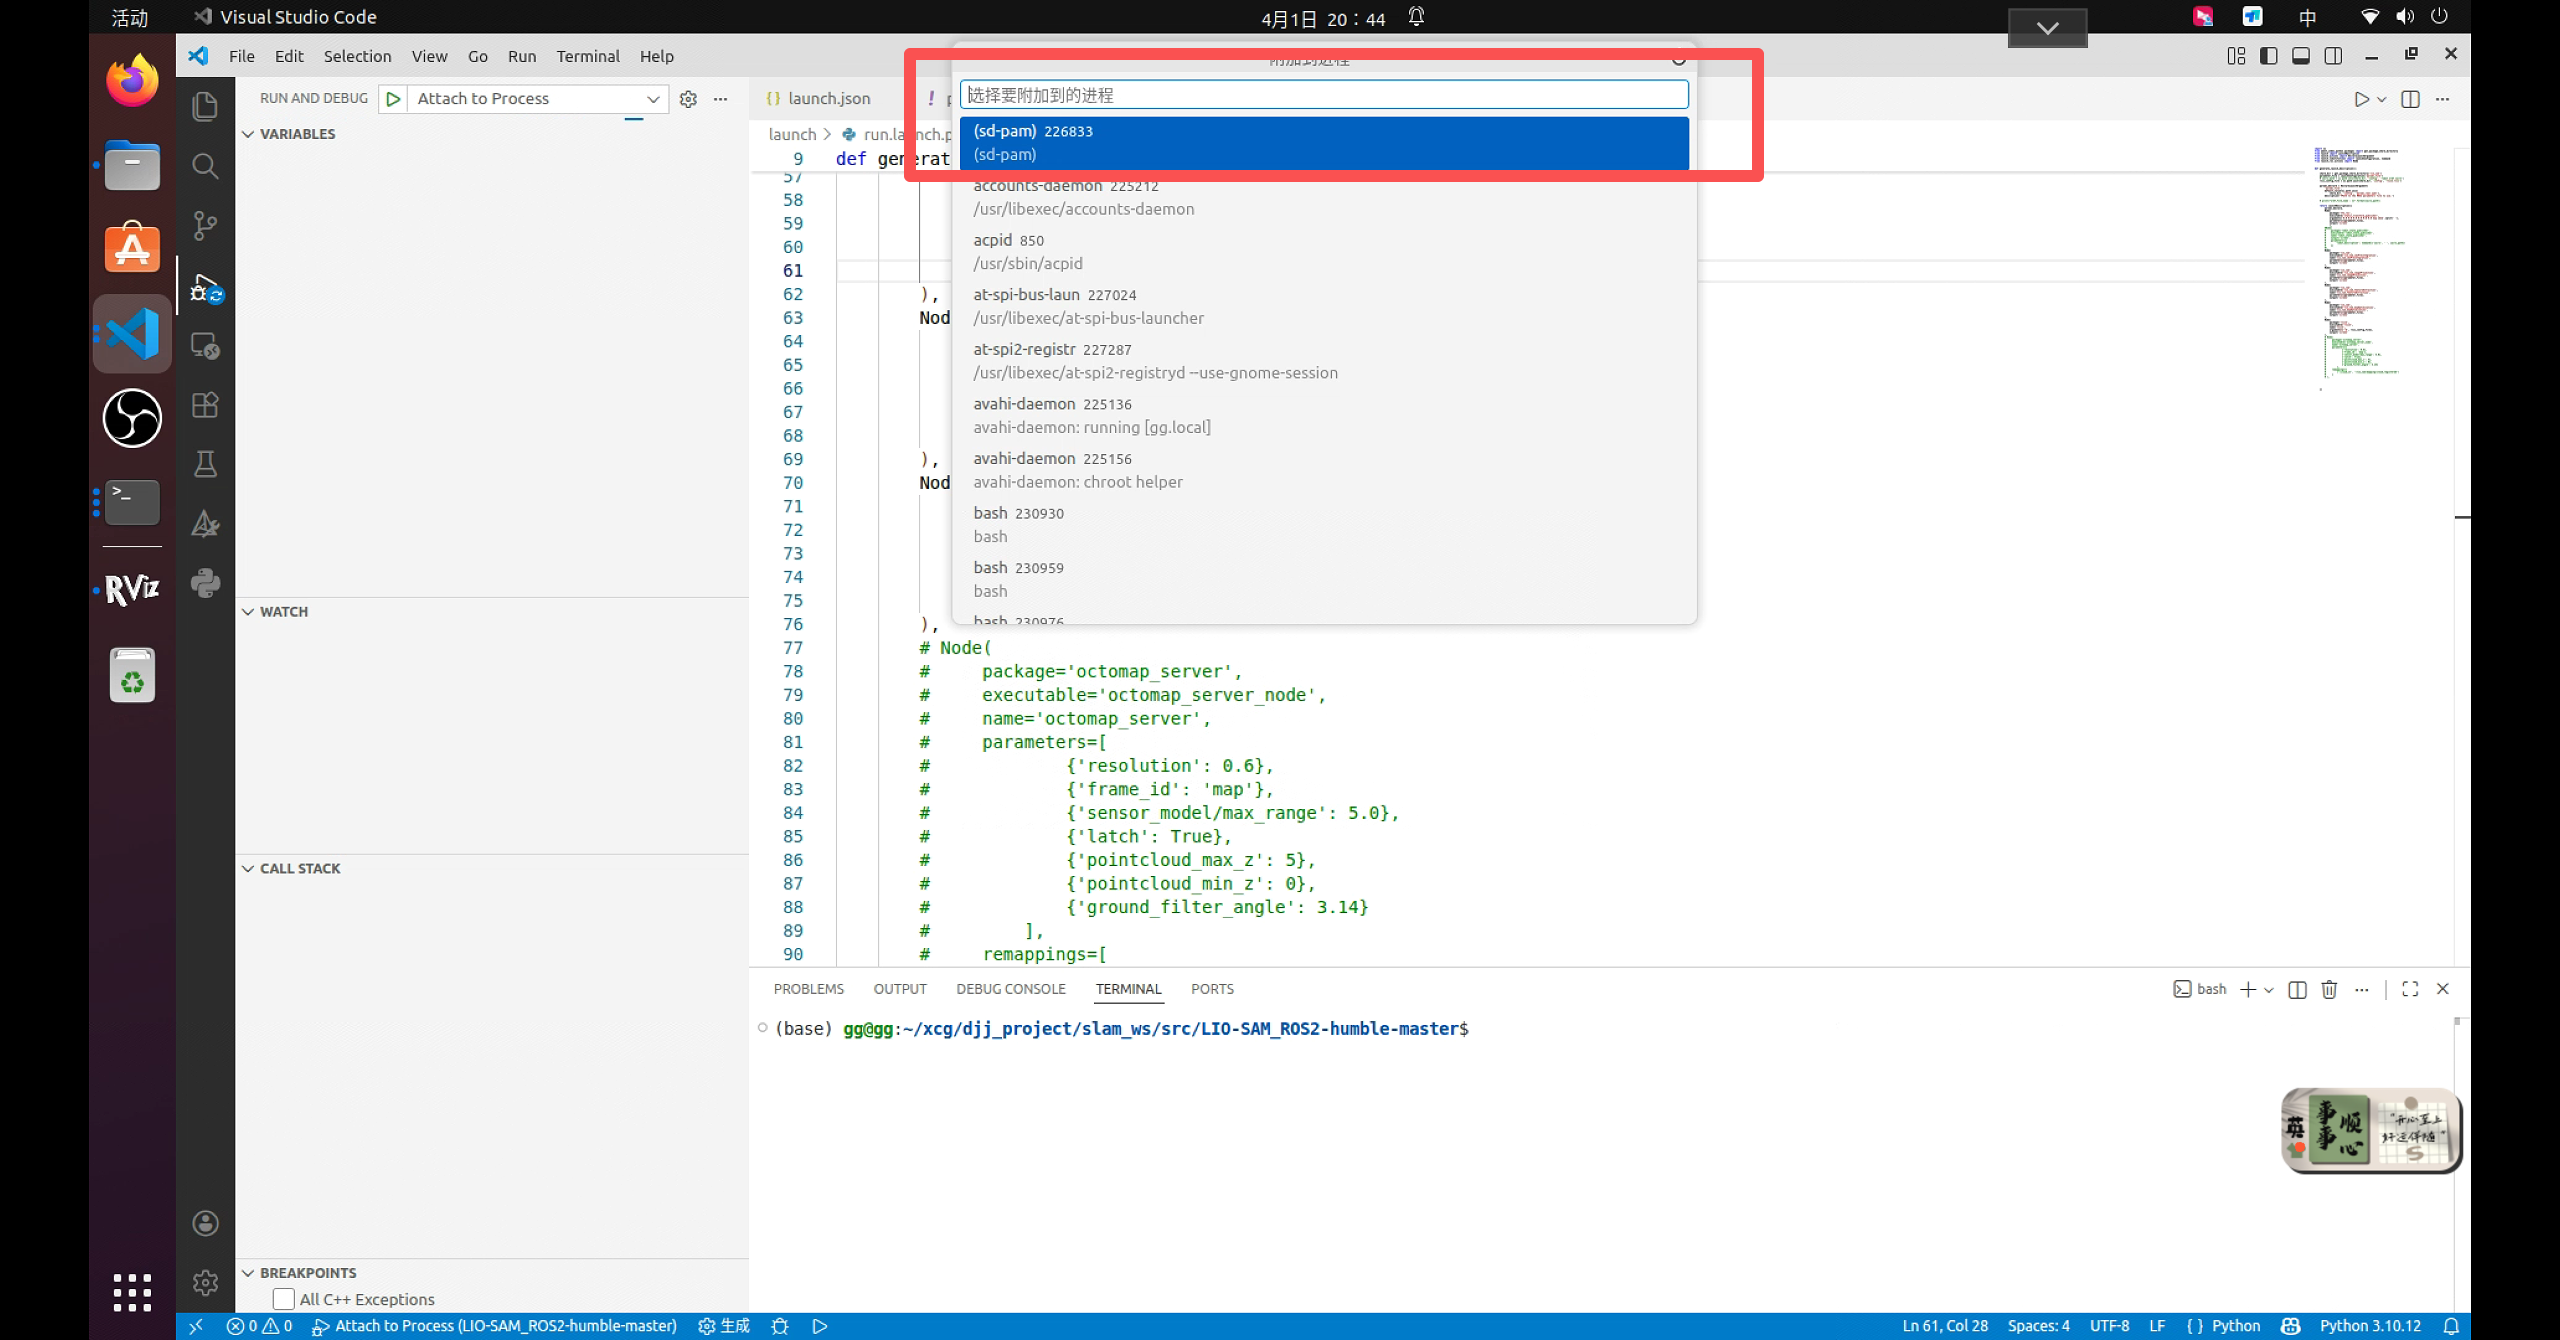The width and height of the screenshot is (2560, 1340).
Task: Open Source Control view icon
Action: pyautogui.click(x=205, y=226)
